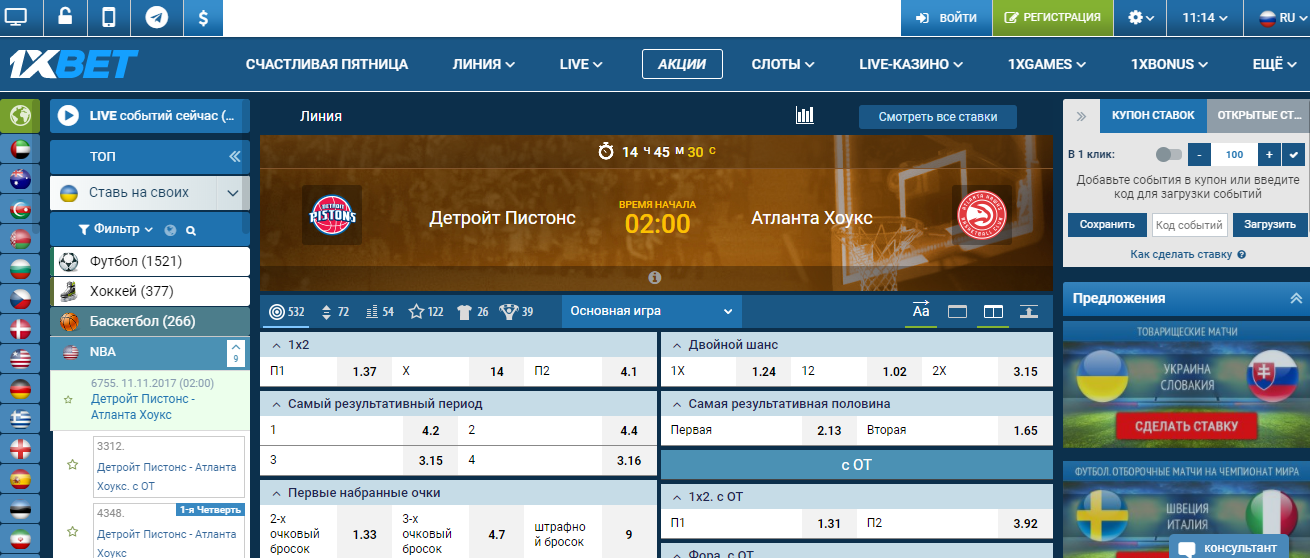Filter by the list icon 54
The image size is (1310, 558).
click(380, 312)
